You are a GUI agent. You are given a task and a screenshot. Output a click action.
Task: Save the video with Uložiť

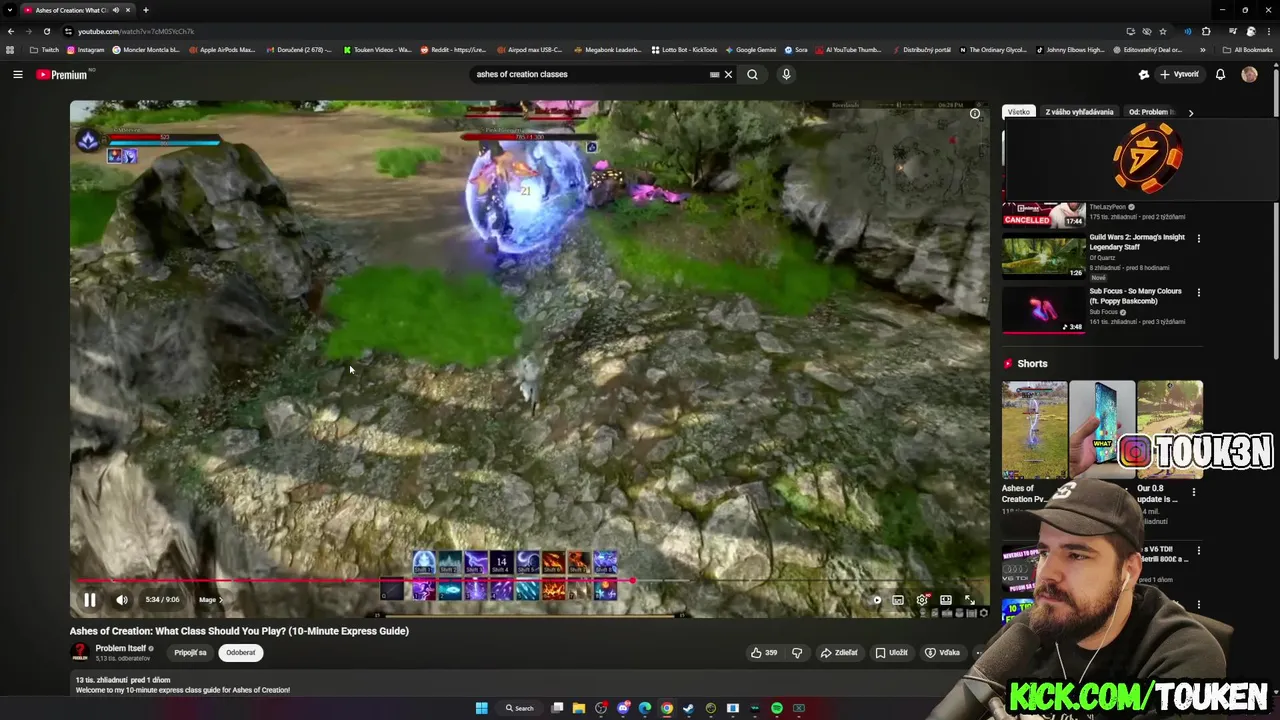tap(891, 653)
